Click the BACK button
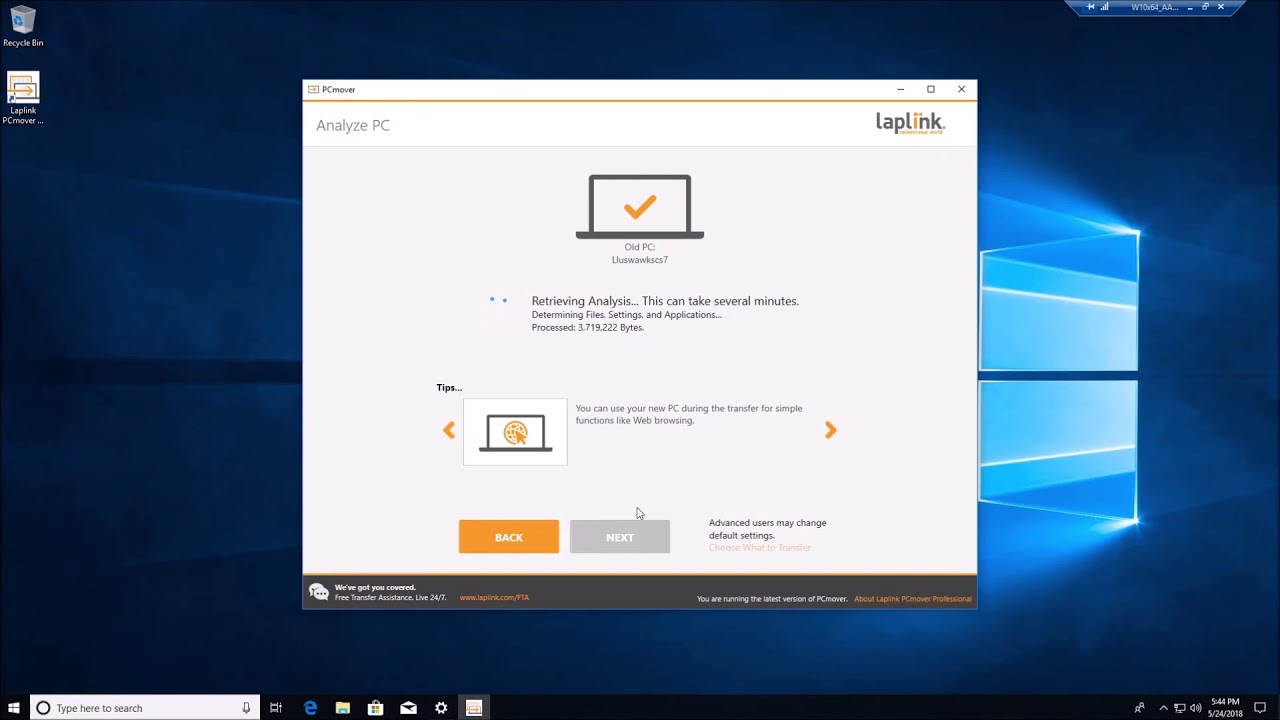This screenshot has width=1280, height=720. pyautogui.click(x=509, y=537)
